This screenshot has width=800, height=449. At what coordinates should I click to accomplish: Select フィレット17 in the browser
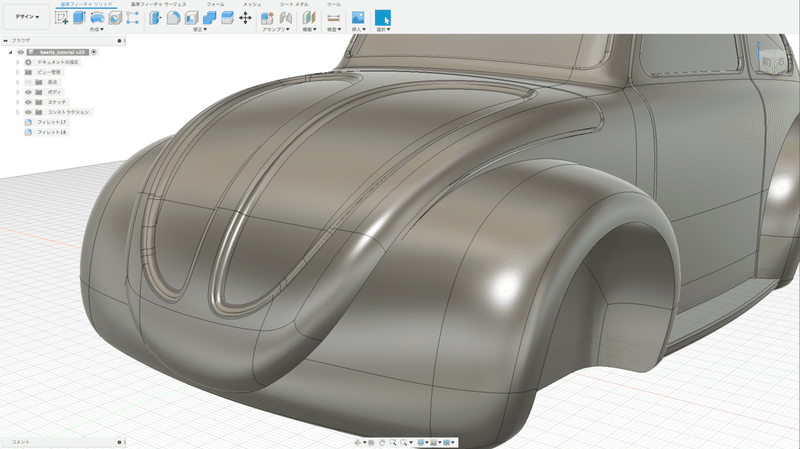tap(51, 122)
